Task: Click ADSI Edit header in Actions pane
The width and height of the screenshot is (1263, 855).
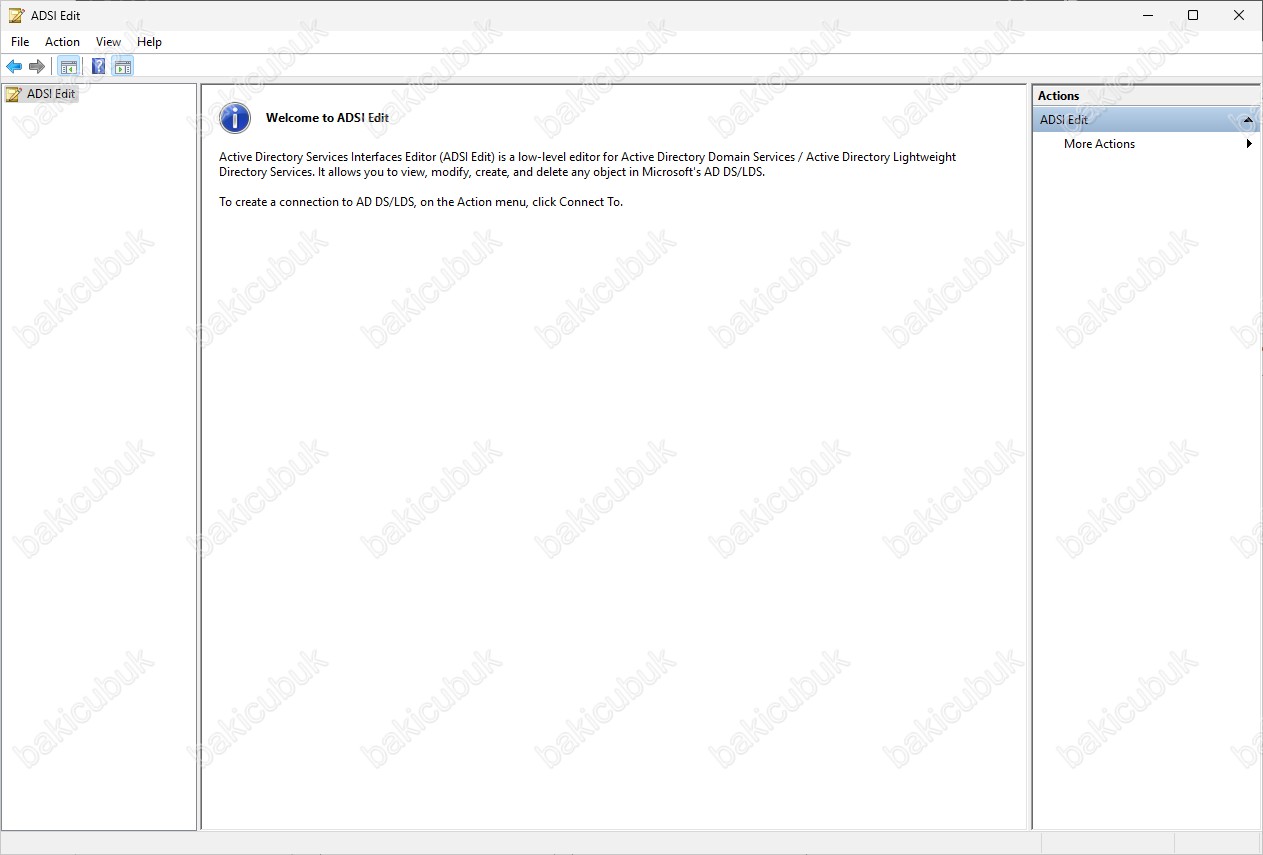Action: pyautogui.click(x=1146, y=120)
